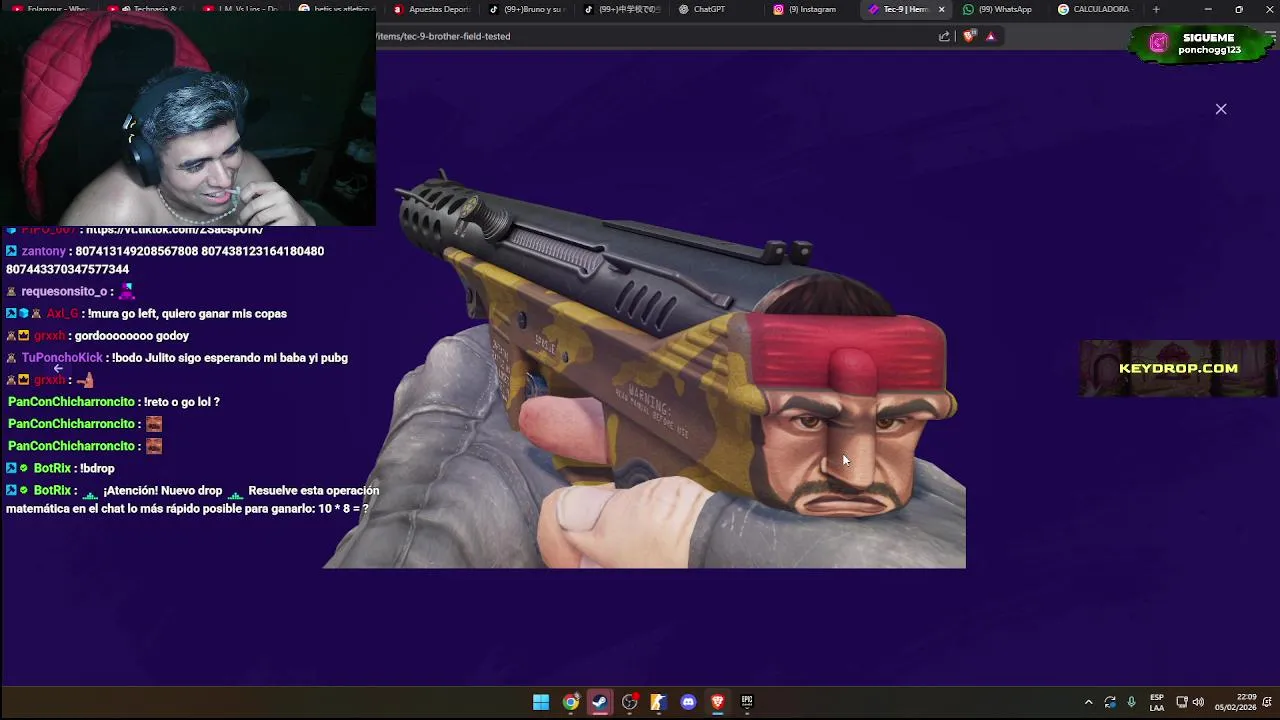Open Steam from the taskbar
The image size is (1280, 720).
point(600,702)
